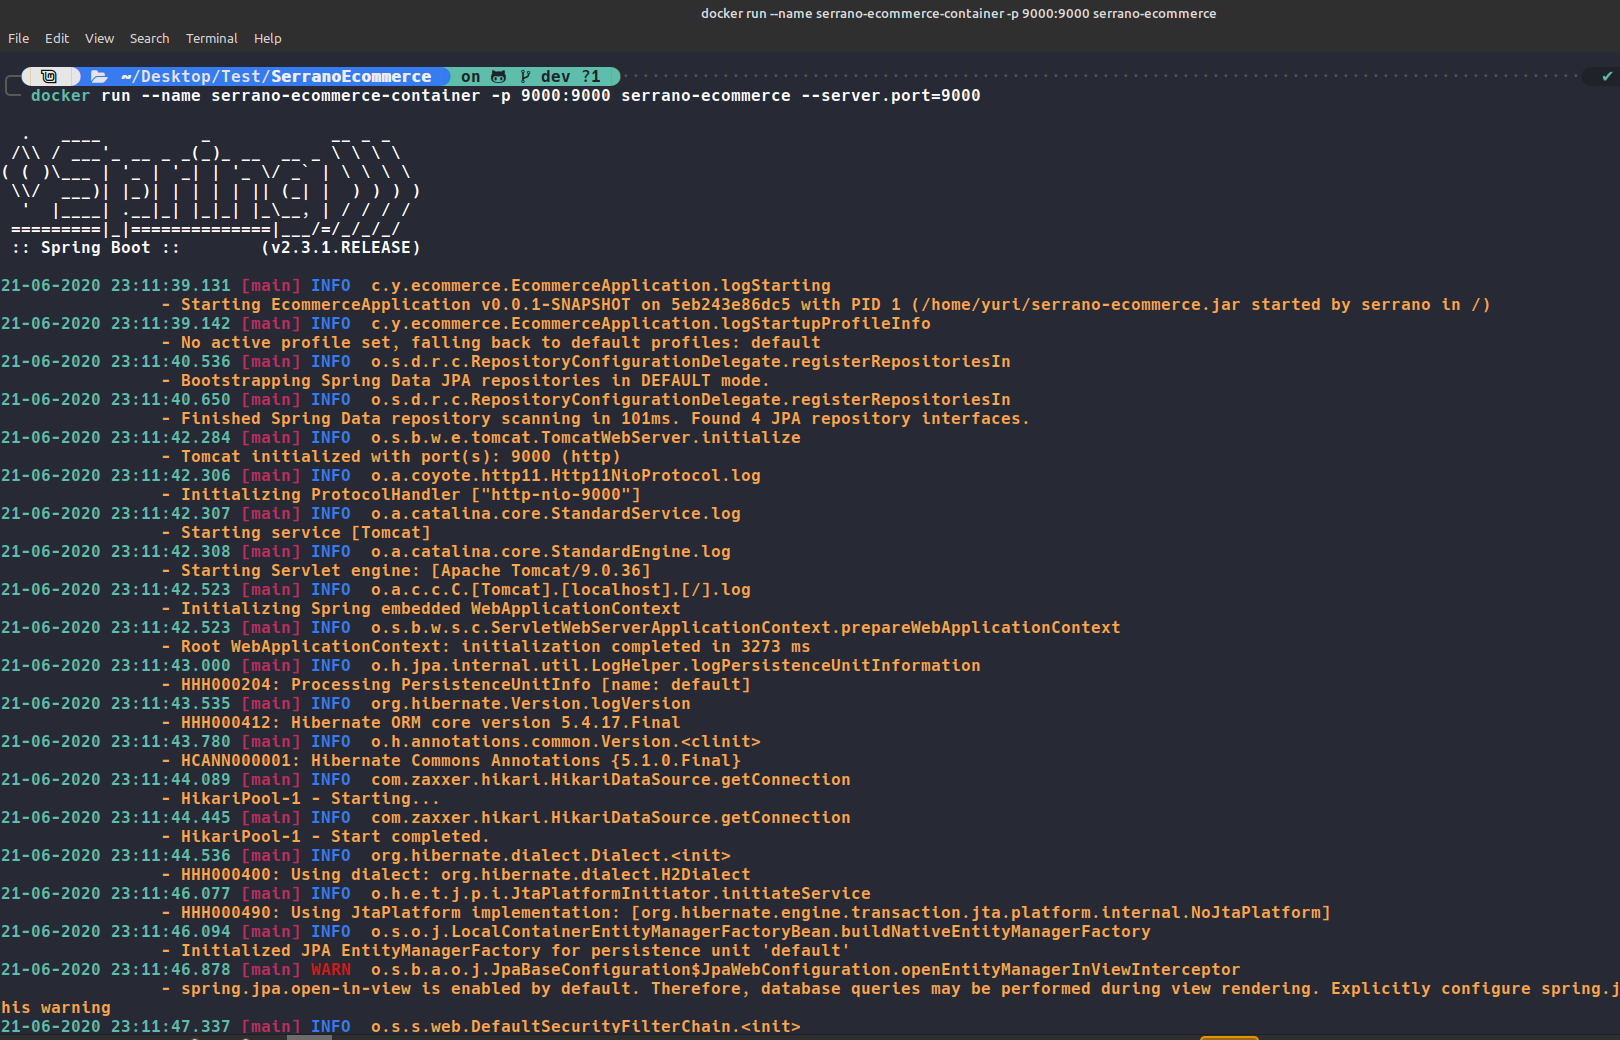Click 'Starting EcommerceApplication v0.0.1-SNAPSHOT' message
Screen dimensions: 1620x1040
coord(406,304)
